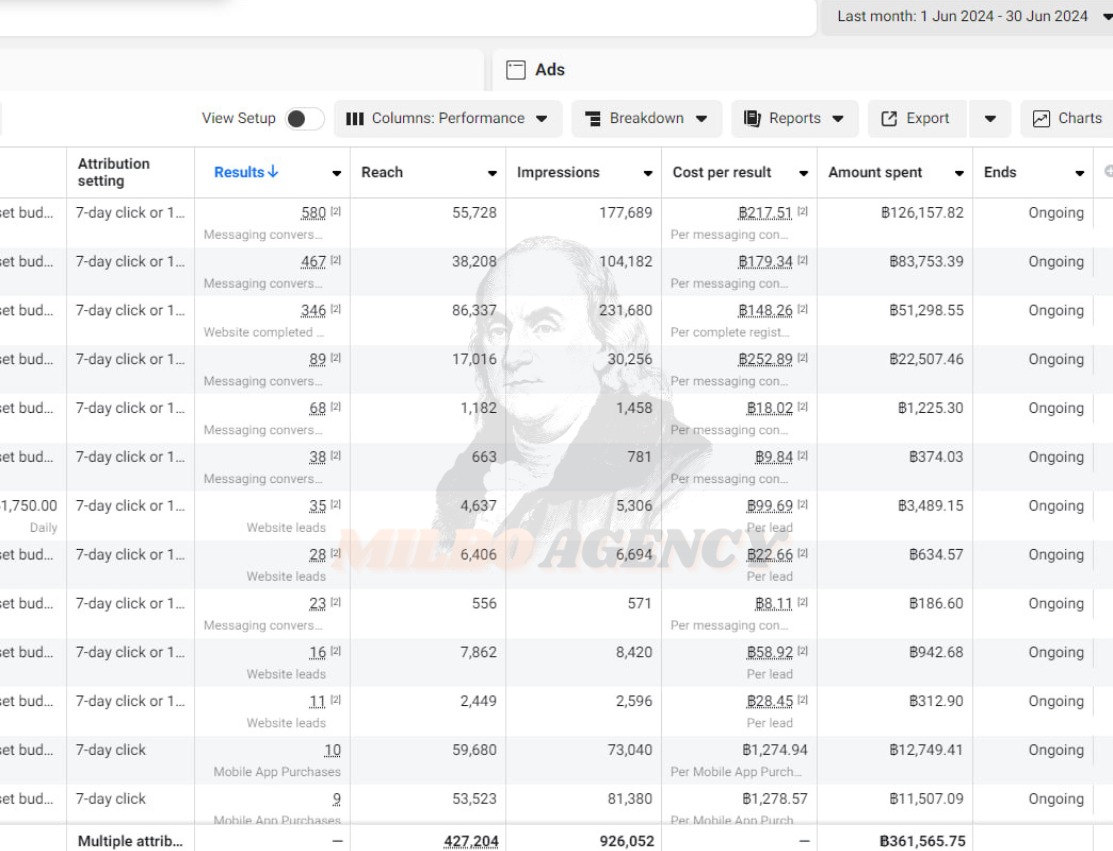This screenshot has width=1113, height=851.
Task: Open the 89 results link
Action: 317,360
